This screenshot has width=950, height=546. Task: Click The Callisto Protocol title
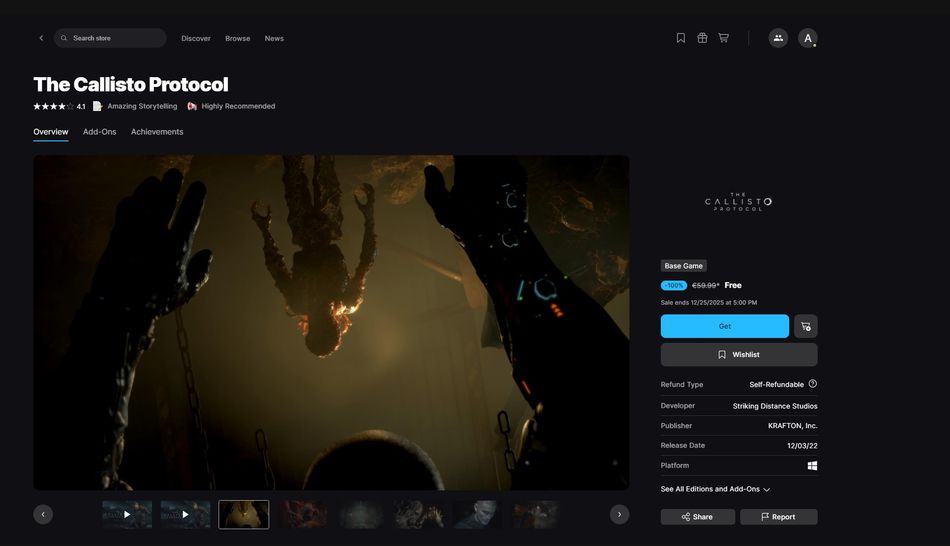pyautogui.click(x=131, y=84)
